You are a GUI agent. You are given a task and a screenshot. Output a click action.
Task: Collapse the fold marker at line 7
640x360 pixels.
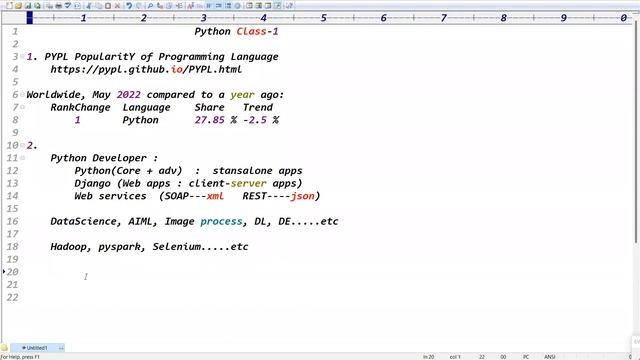tap(22, 107)
